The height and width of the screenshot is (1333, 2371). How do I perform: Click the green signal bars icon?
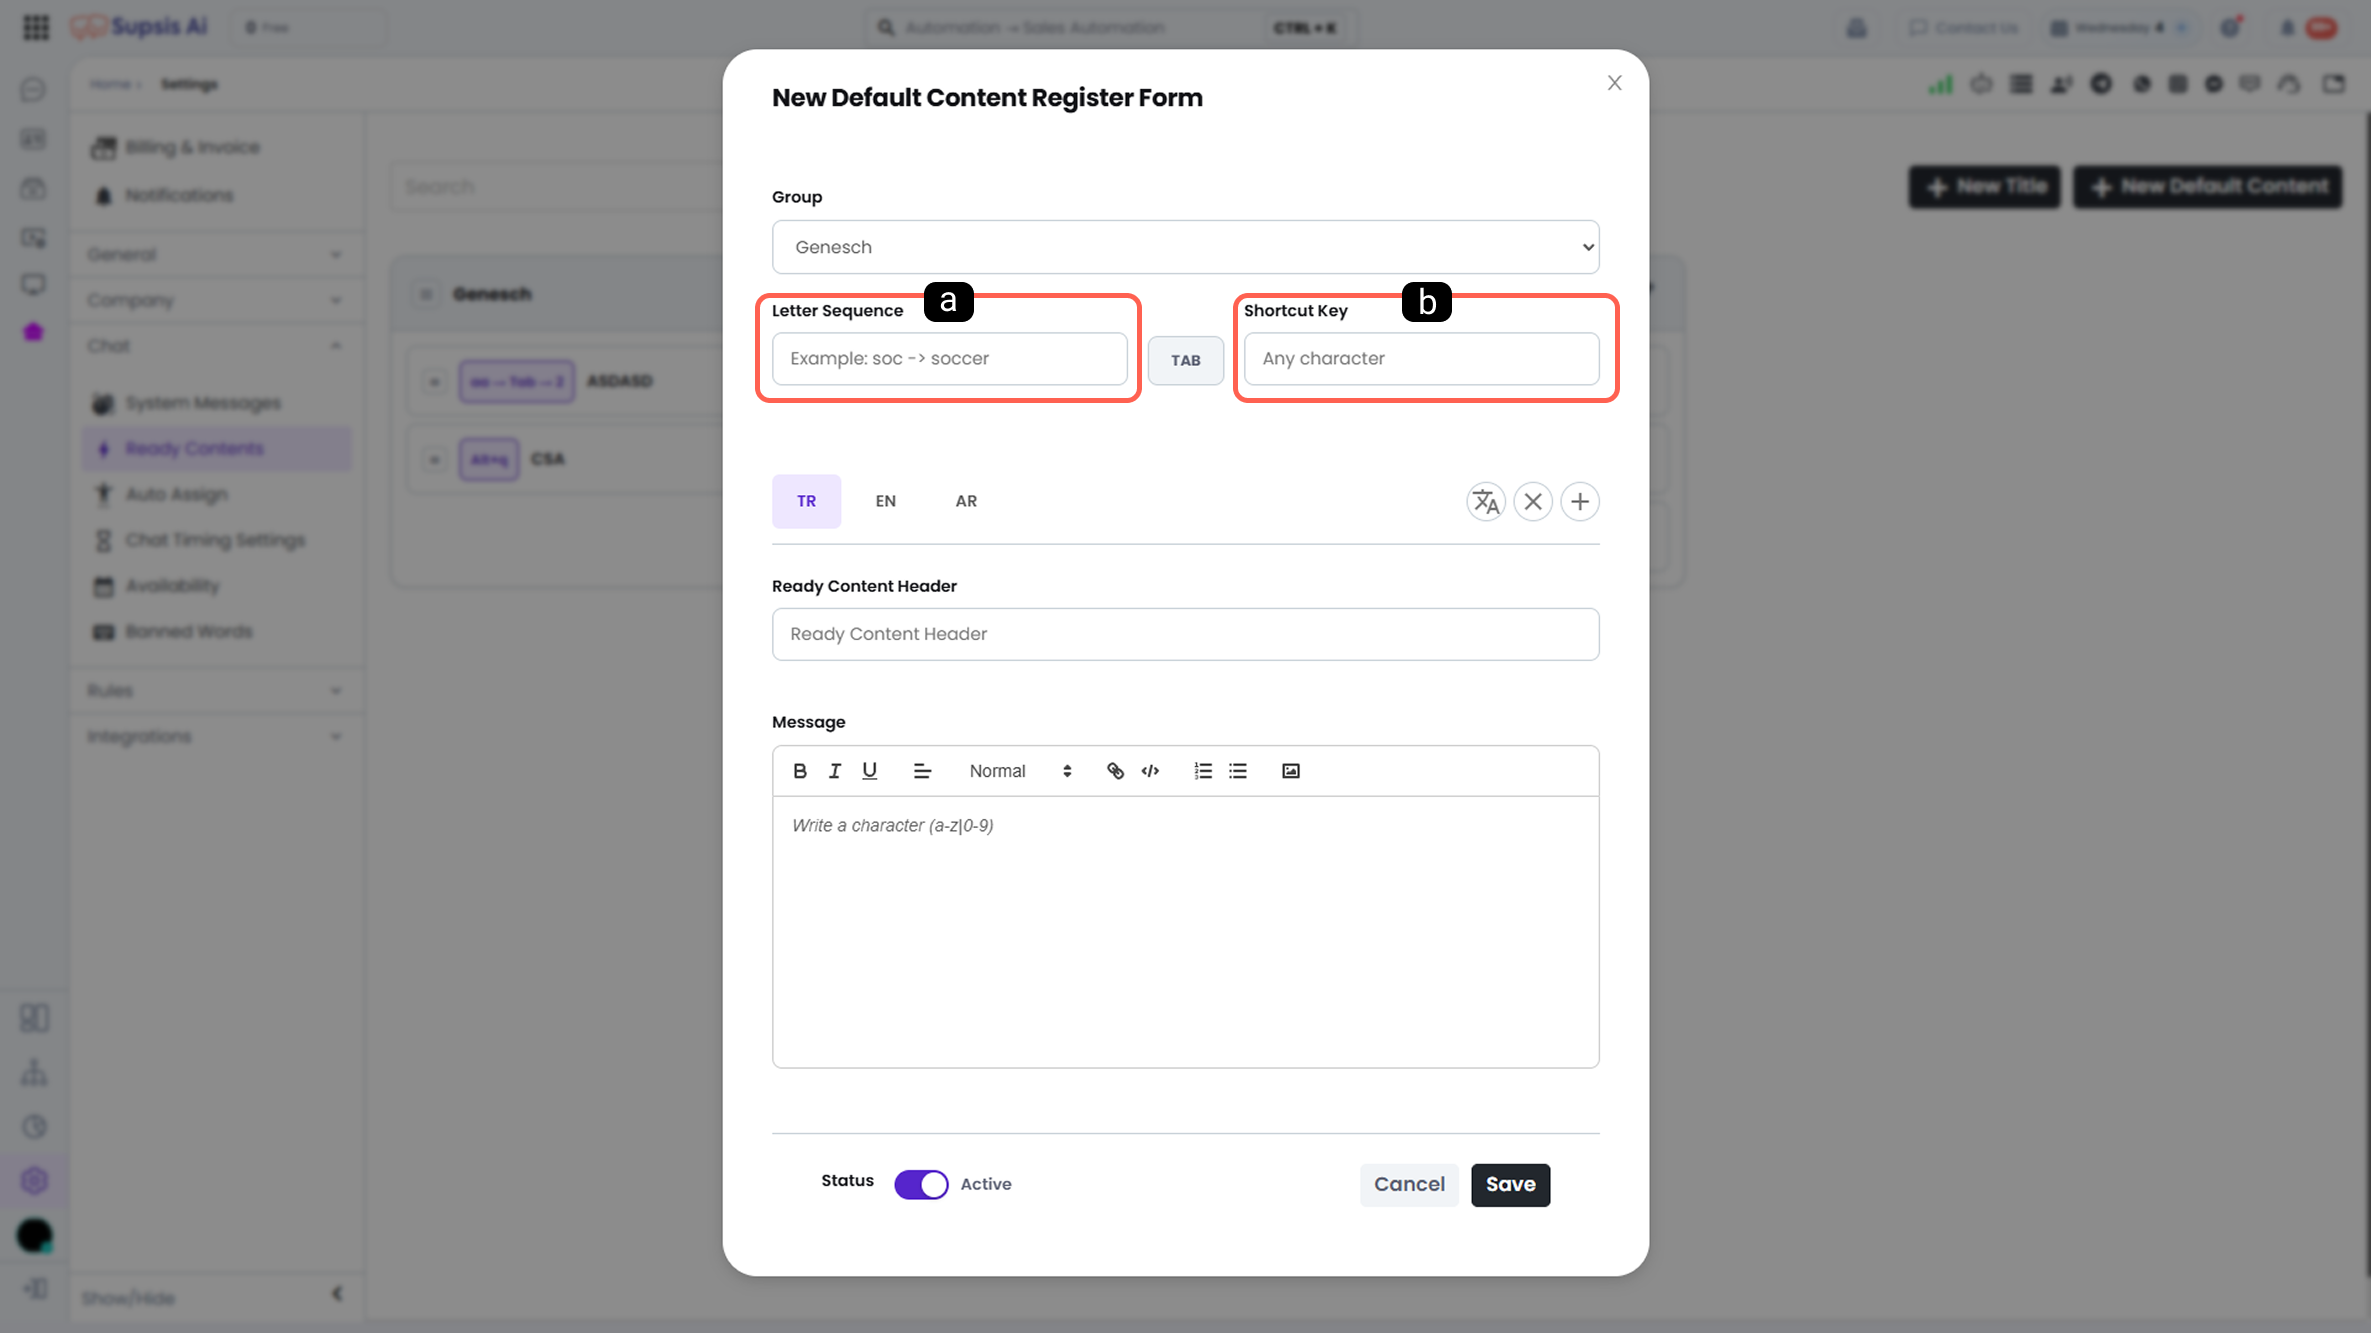(1941, 84)
